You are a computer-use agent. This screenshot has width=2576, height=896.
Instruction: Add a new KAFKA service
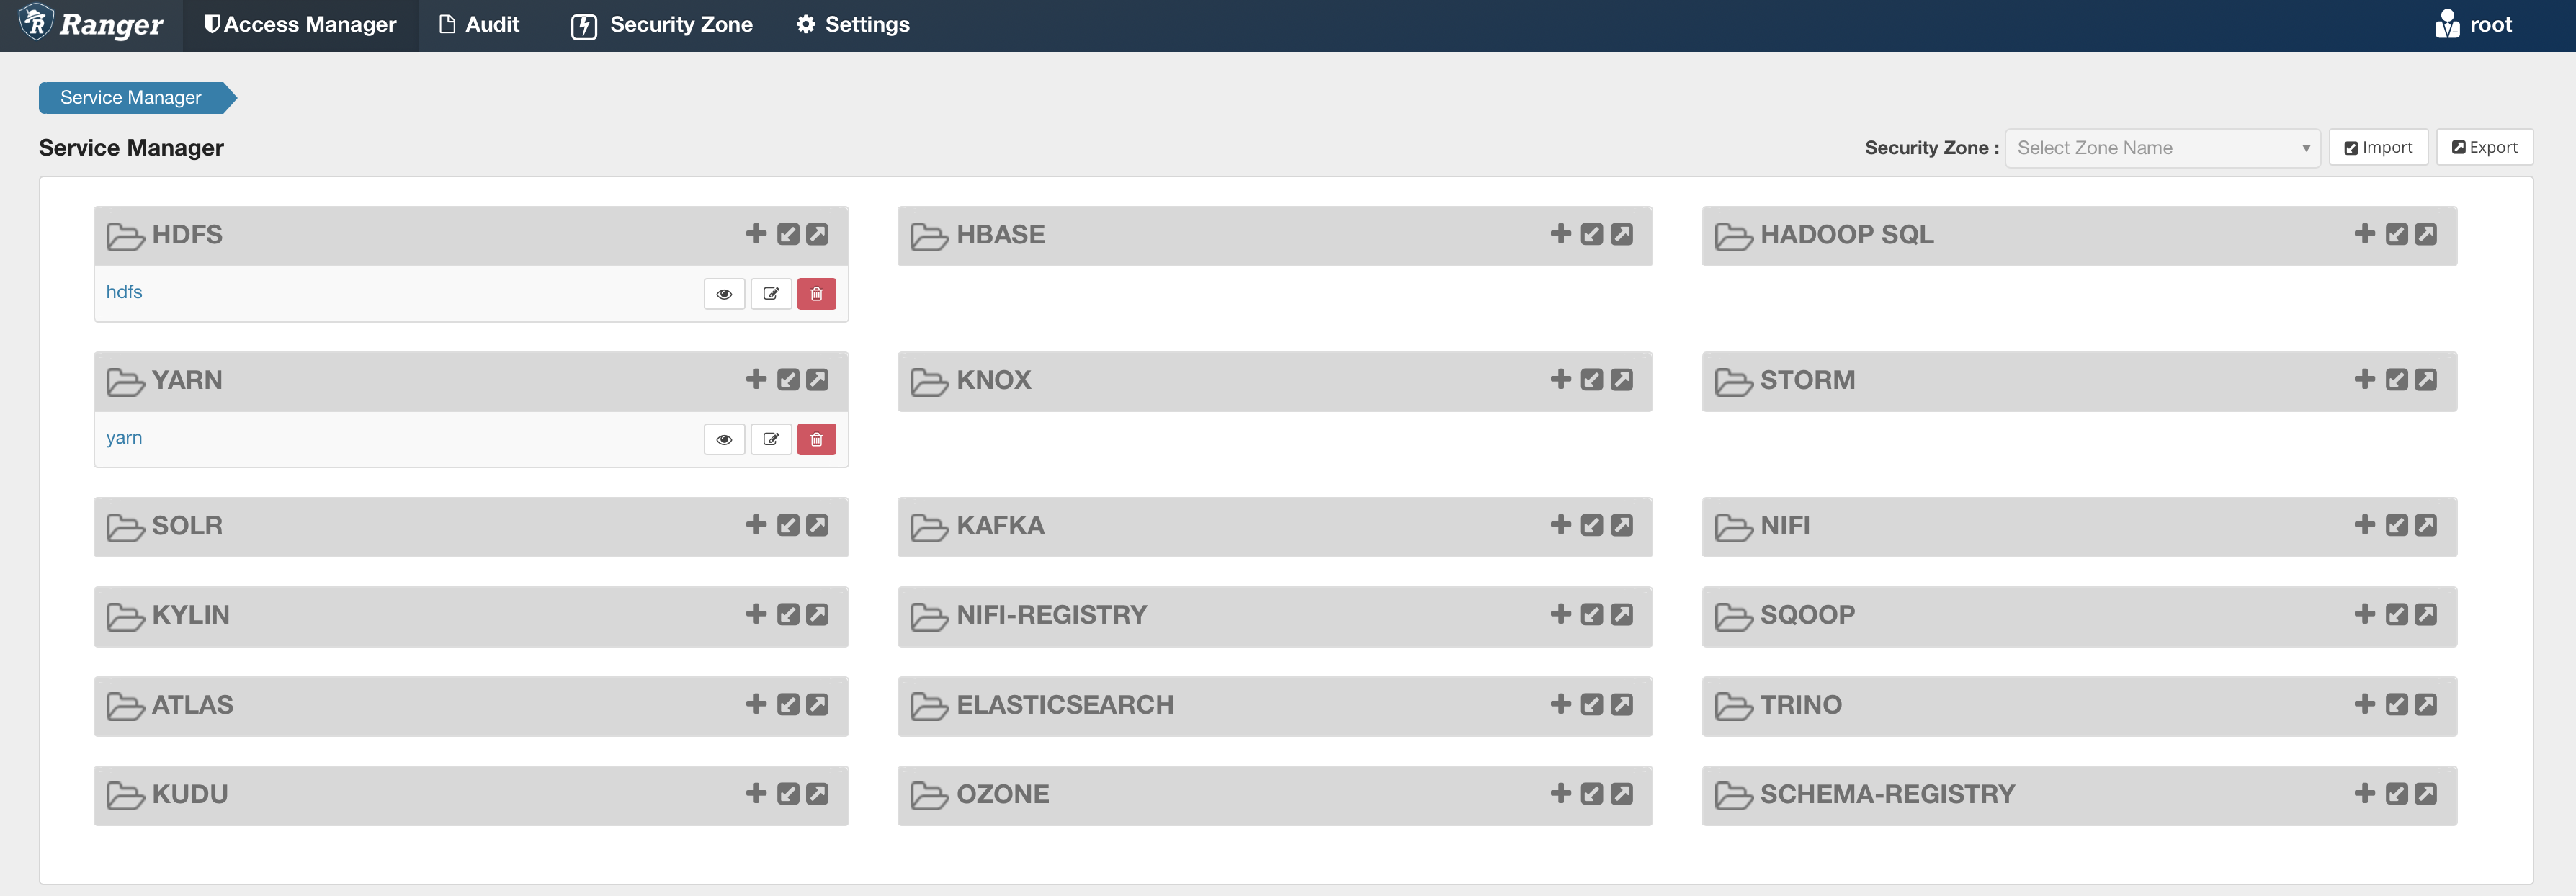coord(1560,525)
